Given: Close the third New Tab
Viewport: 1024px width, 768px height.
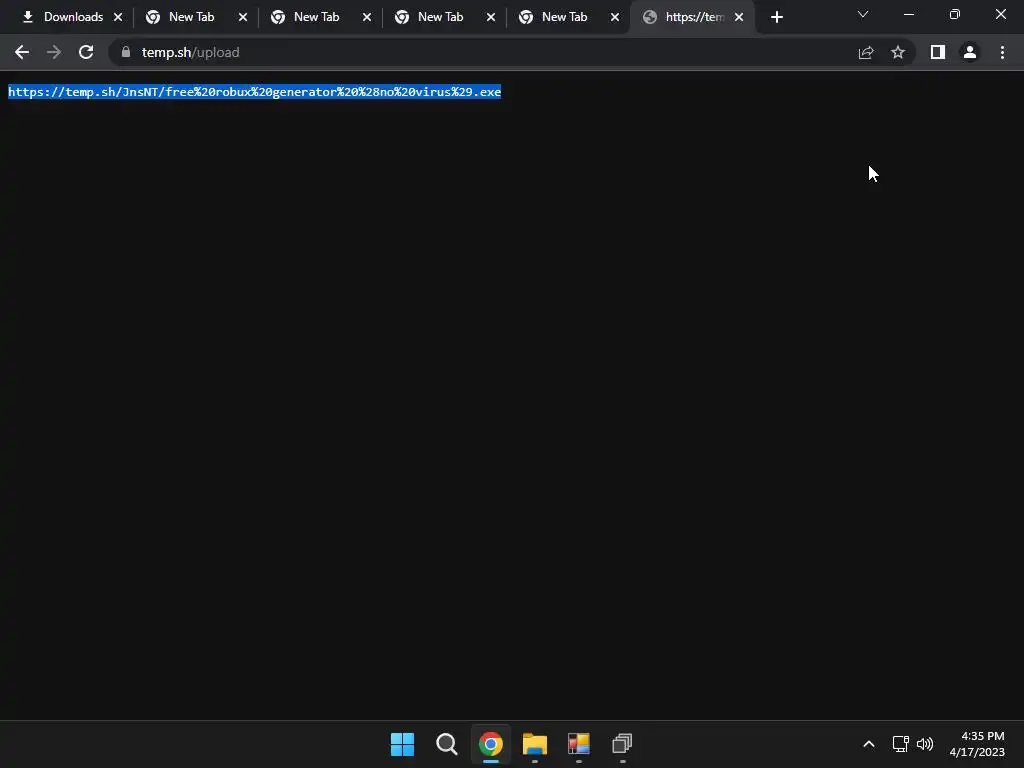Looking at the screenshot, I should point(490,17).
